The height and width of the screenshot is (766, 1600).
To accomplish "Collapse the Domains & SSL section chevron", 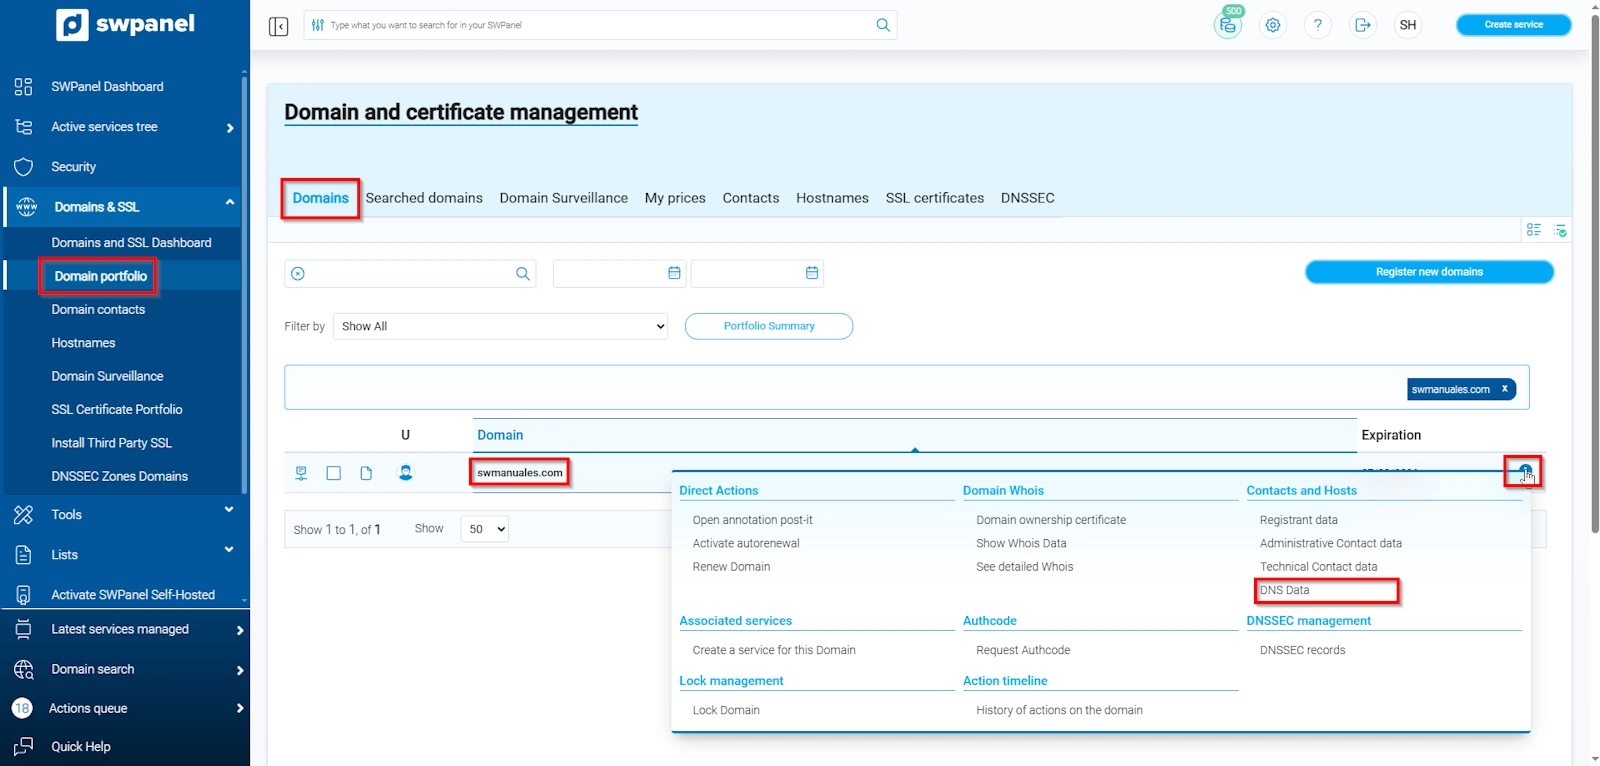I will point(230,202).
